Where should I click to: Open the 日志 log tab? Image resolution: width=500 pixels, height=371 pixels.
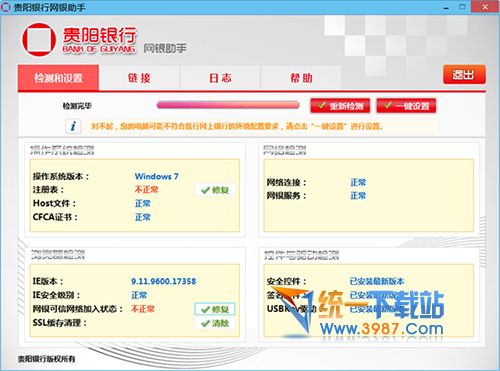(x=220, y=78)
